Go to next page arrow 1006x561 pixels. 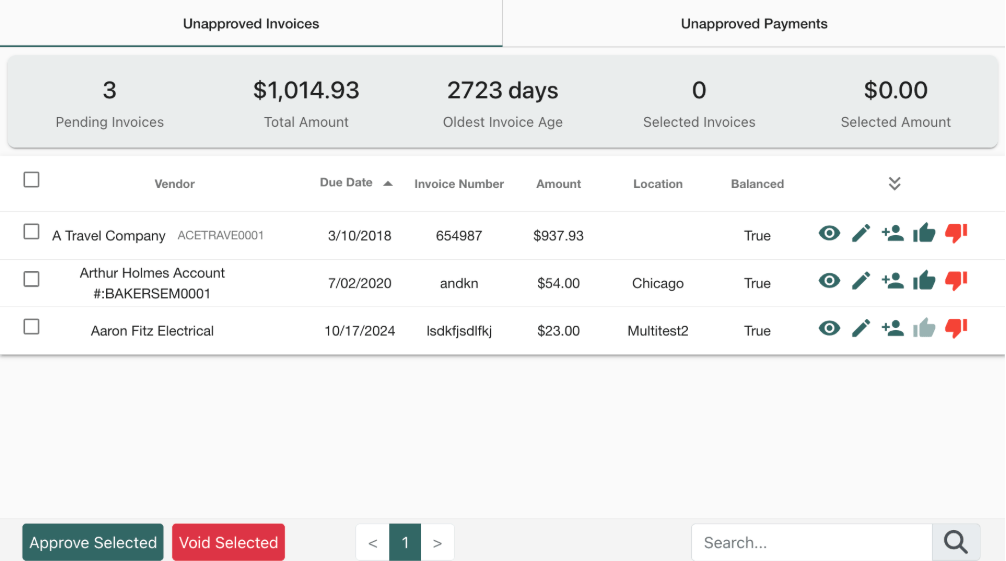tap(438, 543)
